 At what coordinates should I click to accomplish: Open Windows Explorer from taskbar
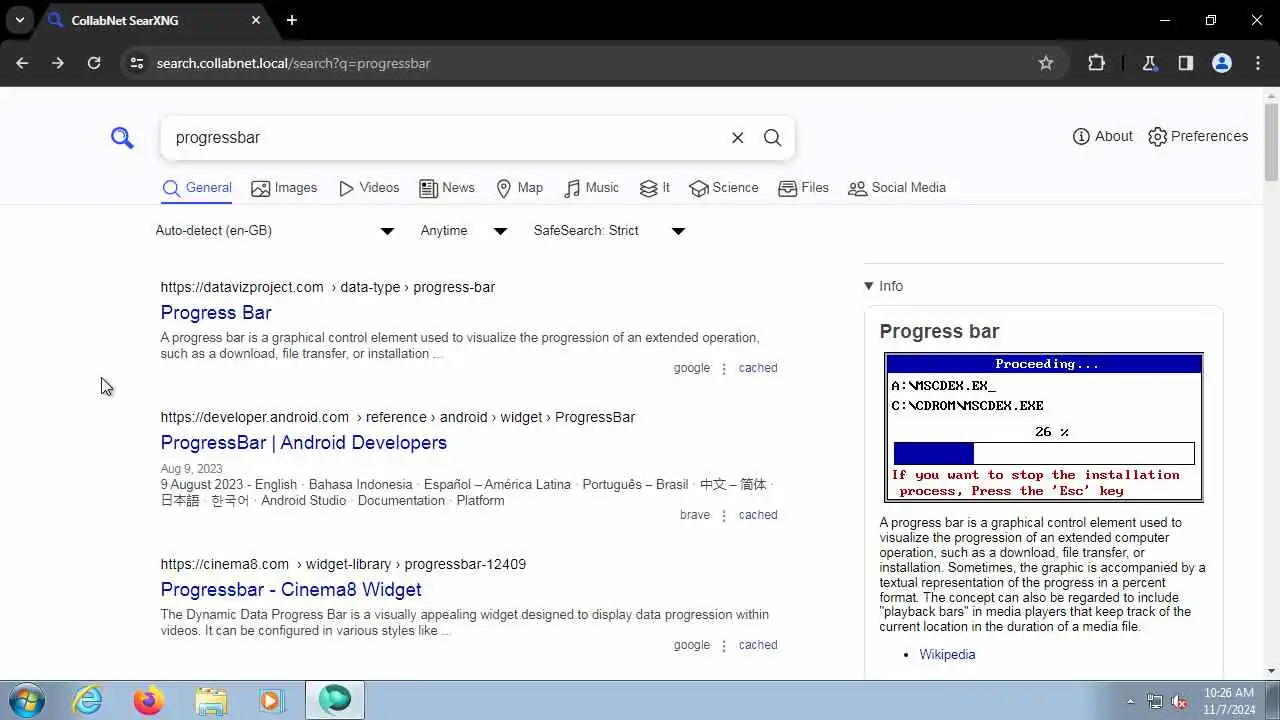click(x=211, y=700)
